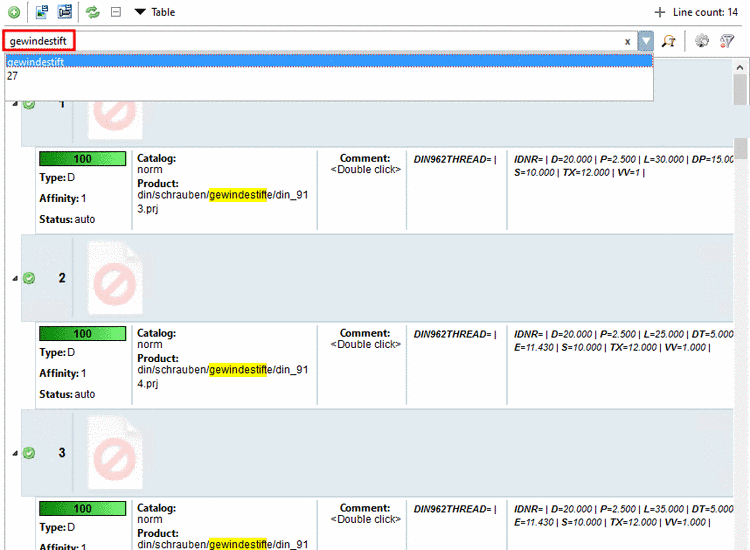Click Status: auto under din_913.prj entry
Image resolution: width=750 pixels, height=550 pixels.
click(67, 220)
